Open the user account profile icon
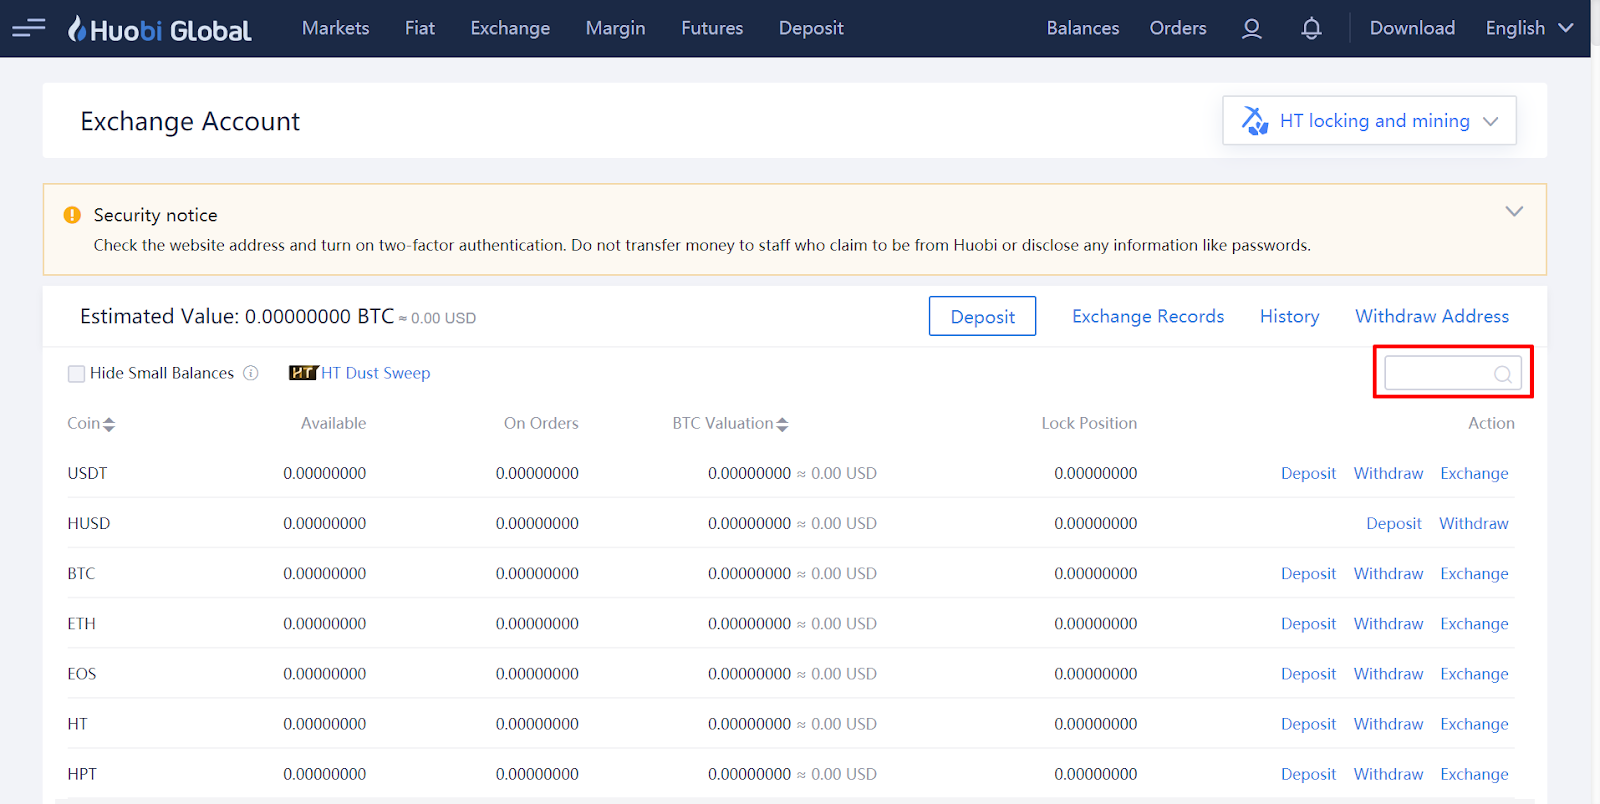 point(1251,29)
